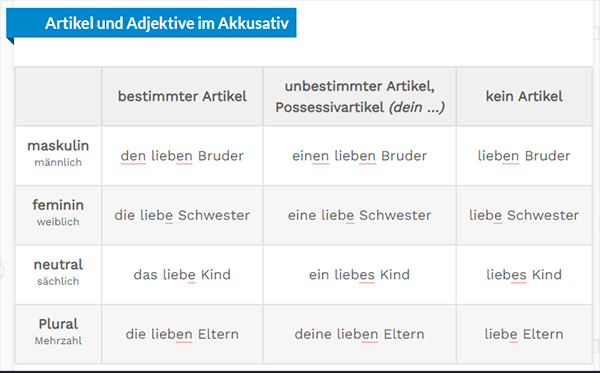Click the 'liebes Kind' cell under kein Artikel
Viewport: 600px width, 373px height.
pos(524,275)
